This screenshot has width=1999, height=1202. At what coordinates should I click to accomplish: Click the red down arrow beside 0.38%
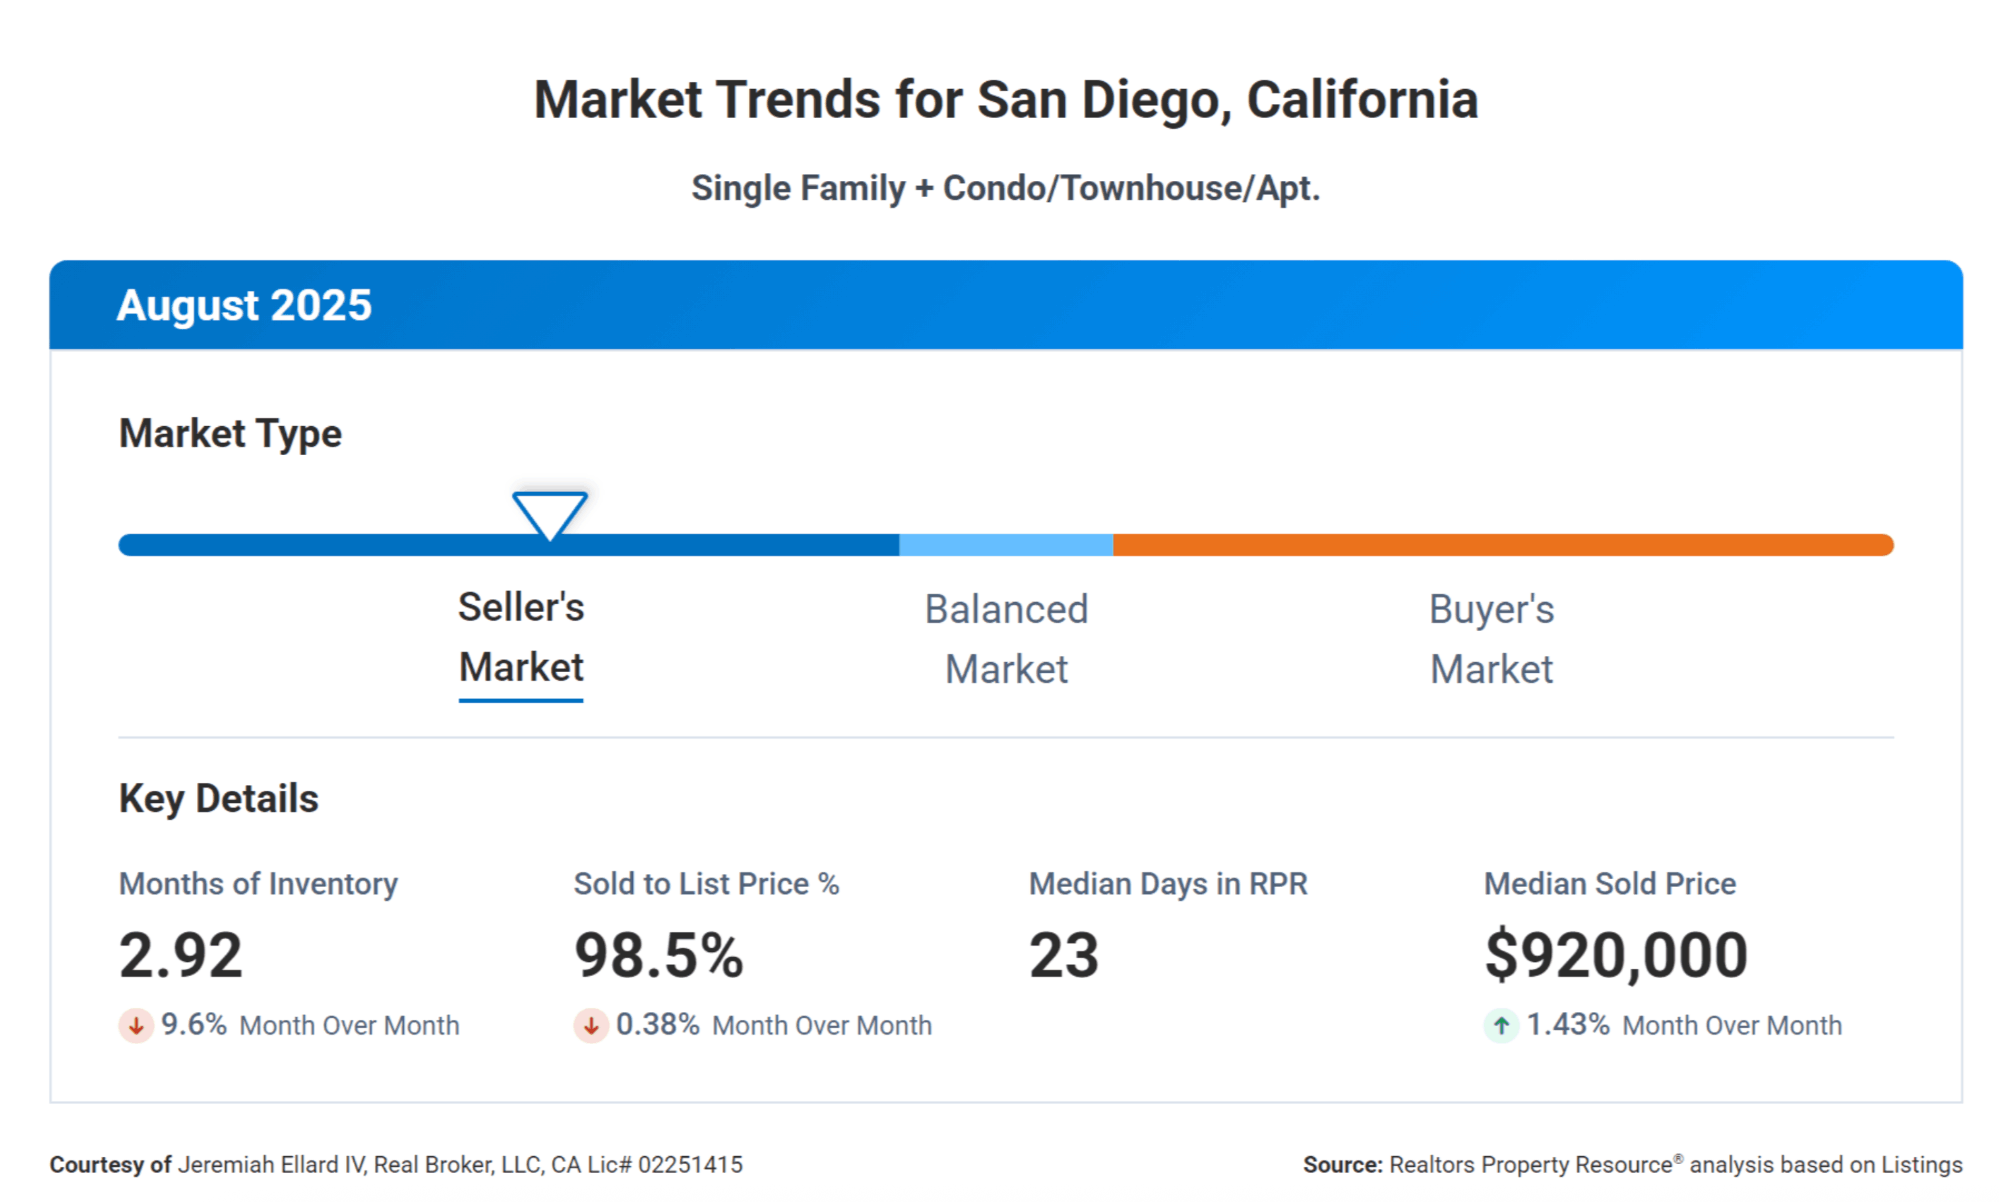(x=590, y=1025)
